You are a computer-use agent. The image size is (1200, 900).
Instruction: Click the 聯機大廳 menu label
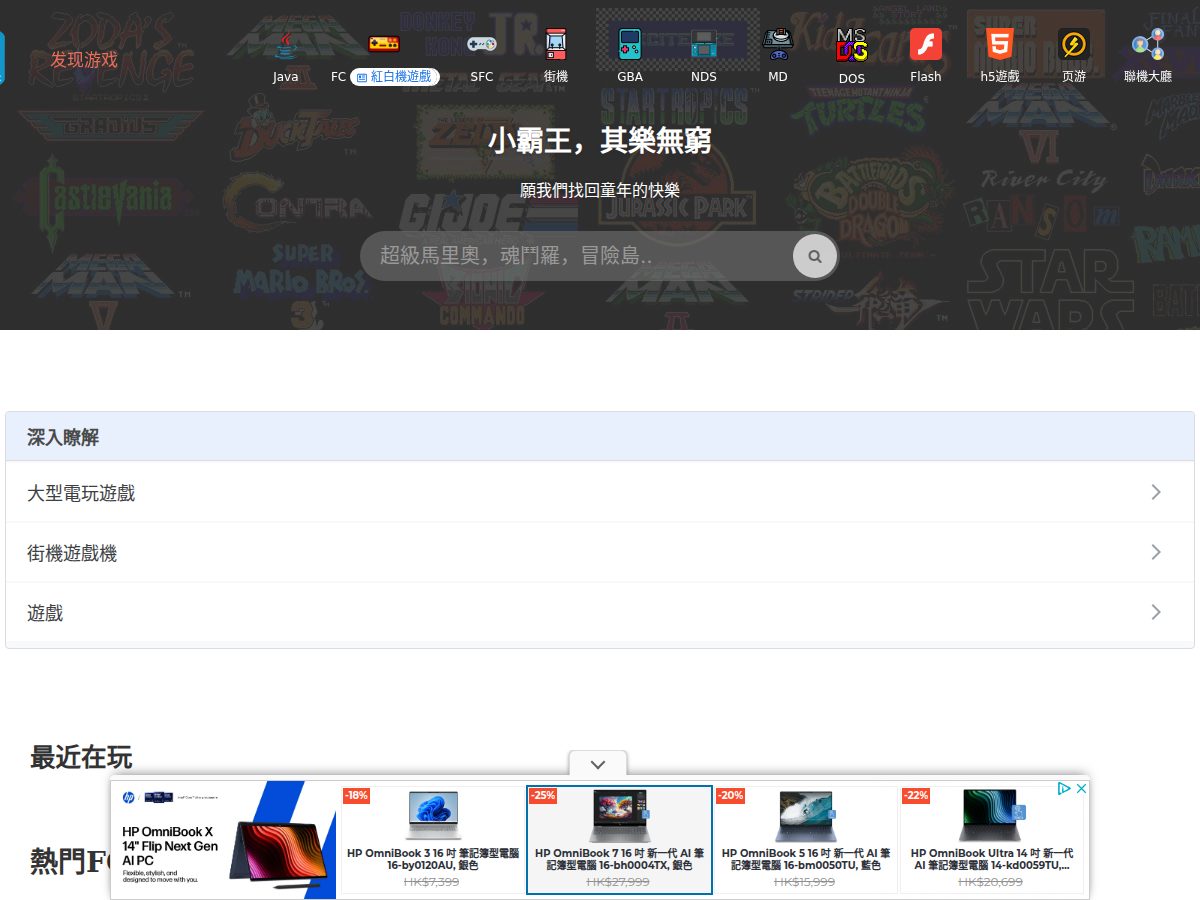tap(1148, 77)
